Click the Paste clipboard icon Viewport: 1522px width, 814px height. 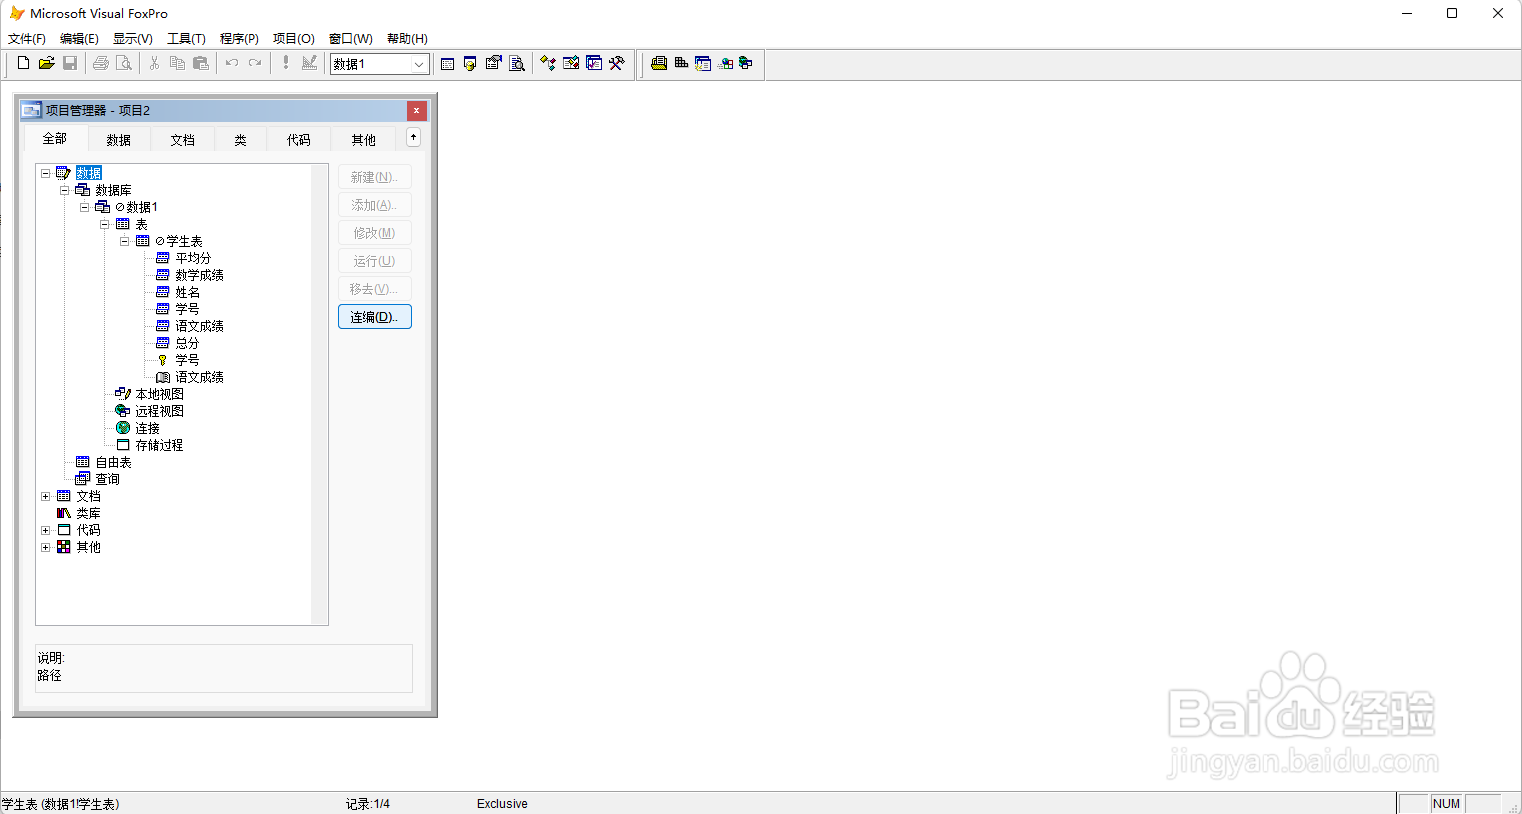pyautogui.click(x=201, y=63)
